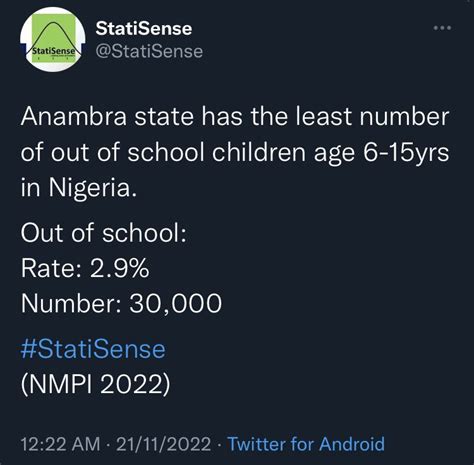The image size is (474, 465).
Task: Click the '(NMPI 2022)' source text
Action: 95,384
